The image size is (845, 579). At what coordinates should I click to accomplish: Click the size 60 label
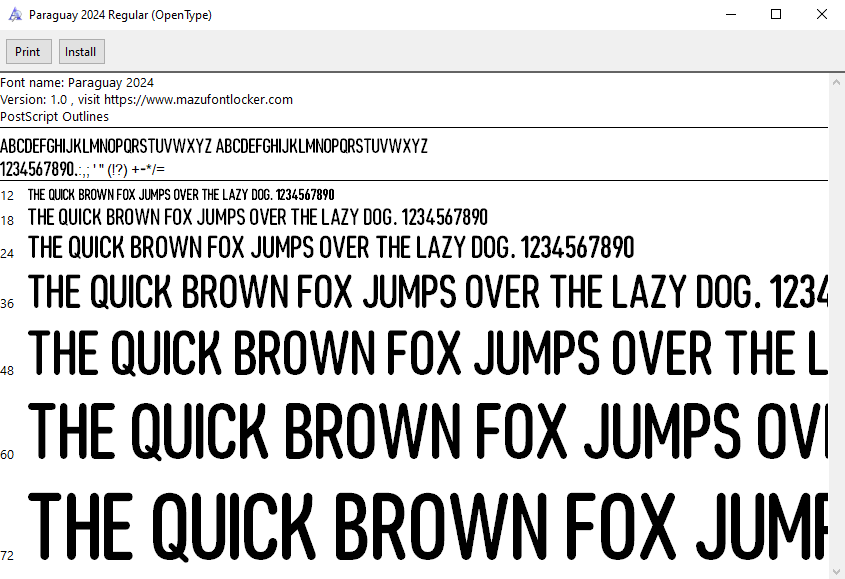click(7, 454)
